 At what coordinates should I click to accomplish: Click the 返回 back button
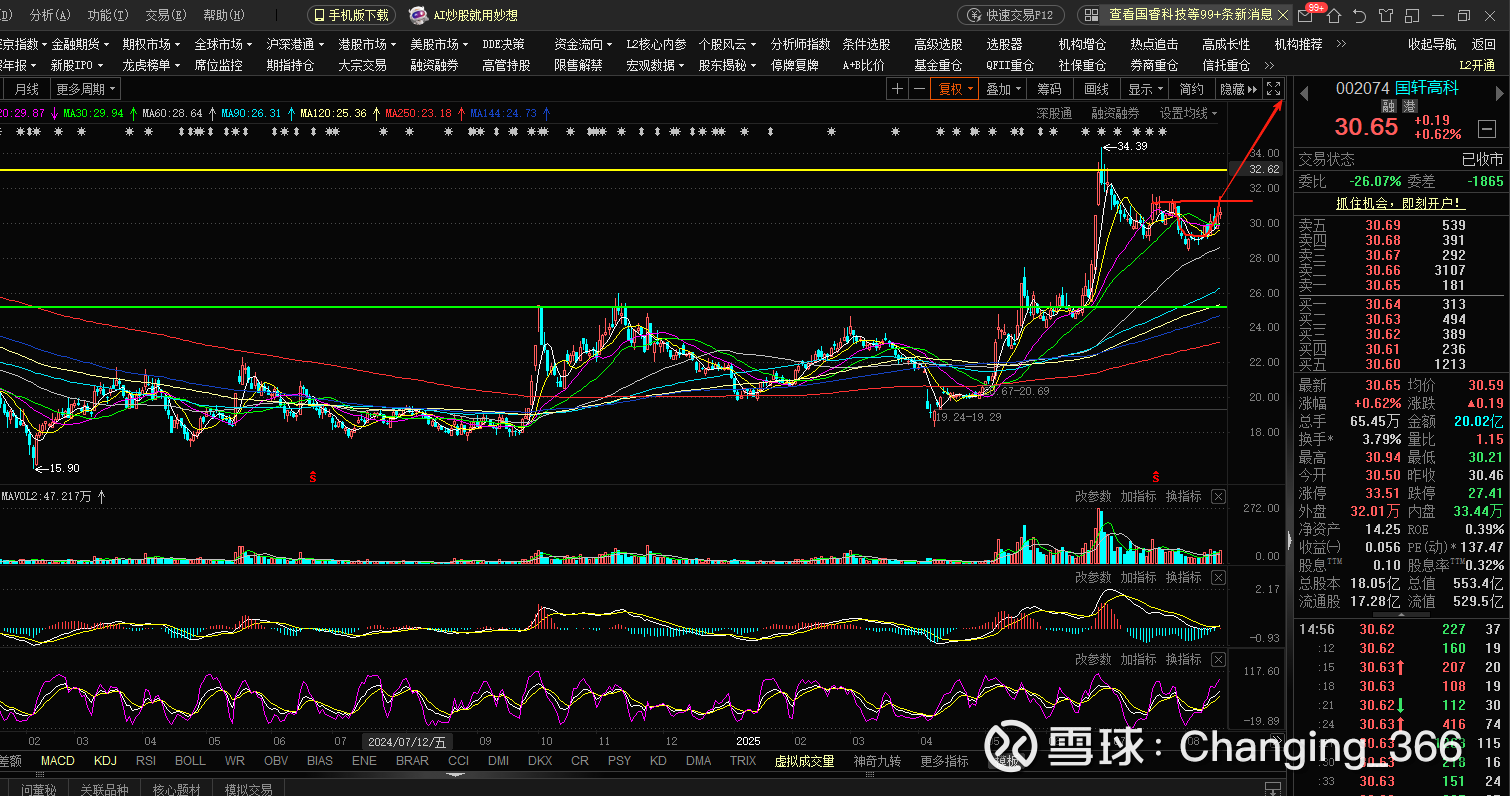point(1484,44)
